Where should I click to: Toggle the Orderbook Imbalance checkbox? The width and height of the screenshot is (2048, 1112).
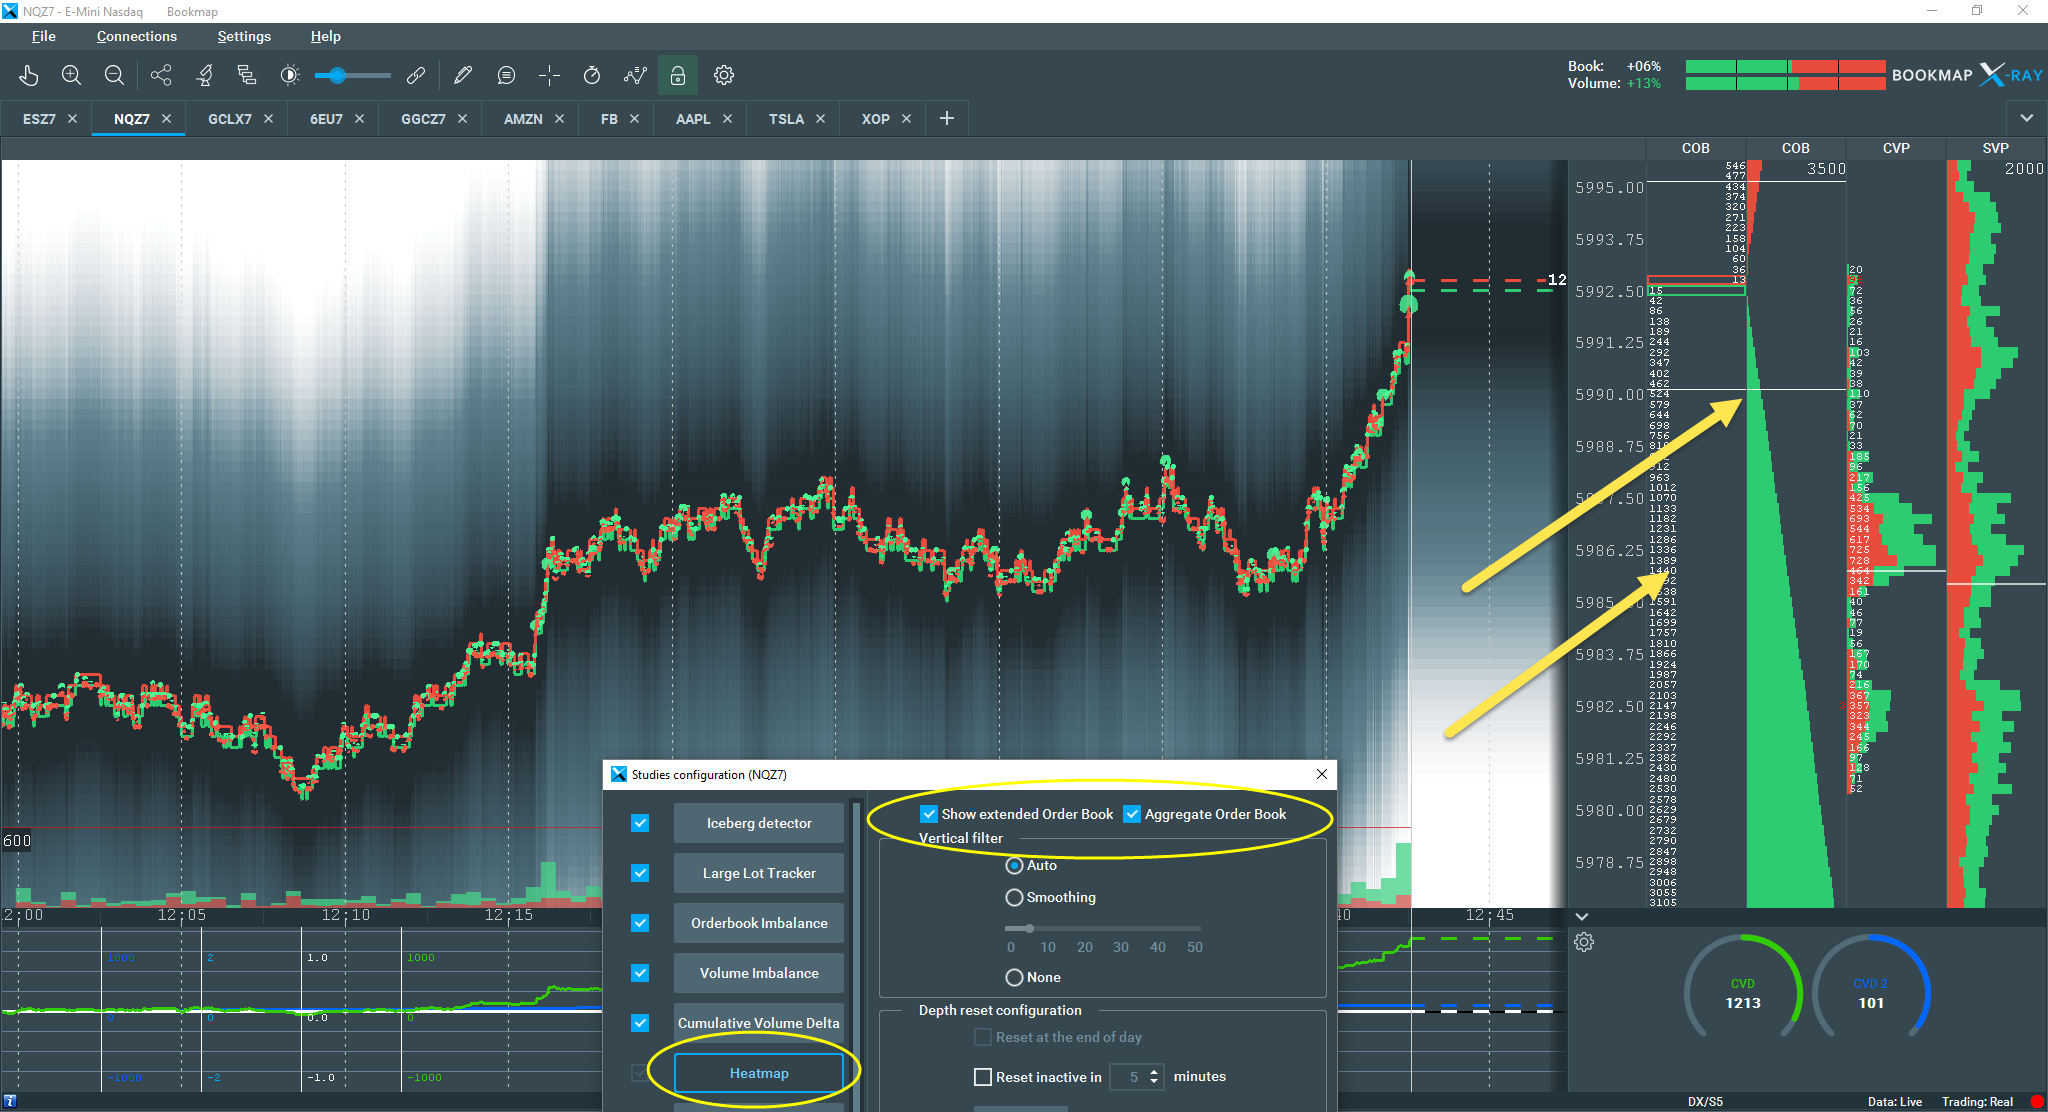click(x=640, y=923)
